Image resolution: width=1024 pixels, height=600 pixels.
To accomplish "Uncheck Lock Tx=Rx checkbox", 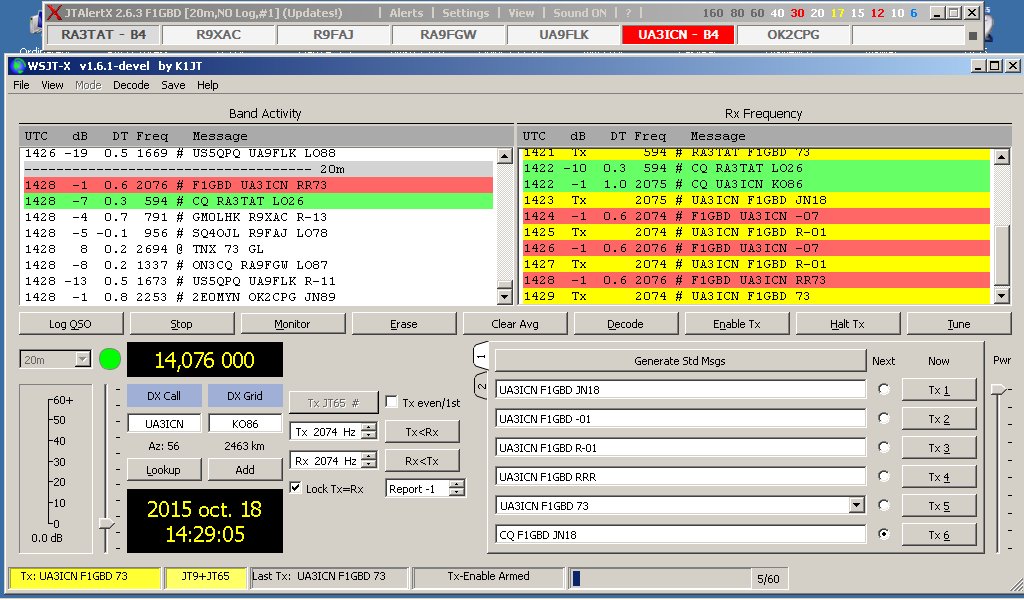I will [x=296, y=488].
